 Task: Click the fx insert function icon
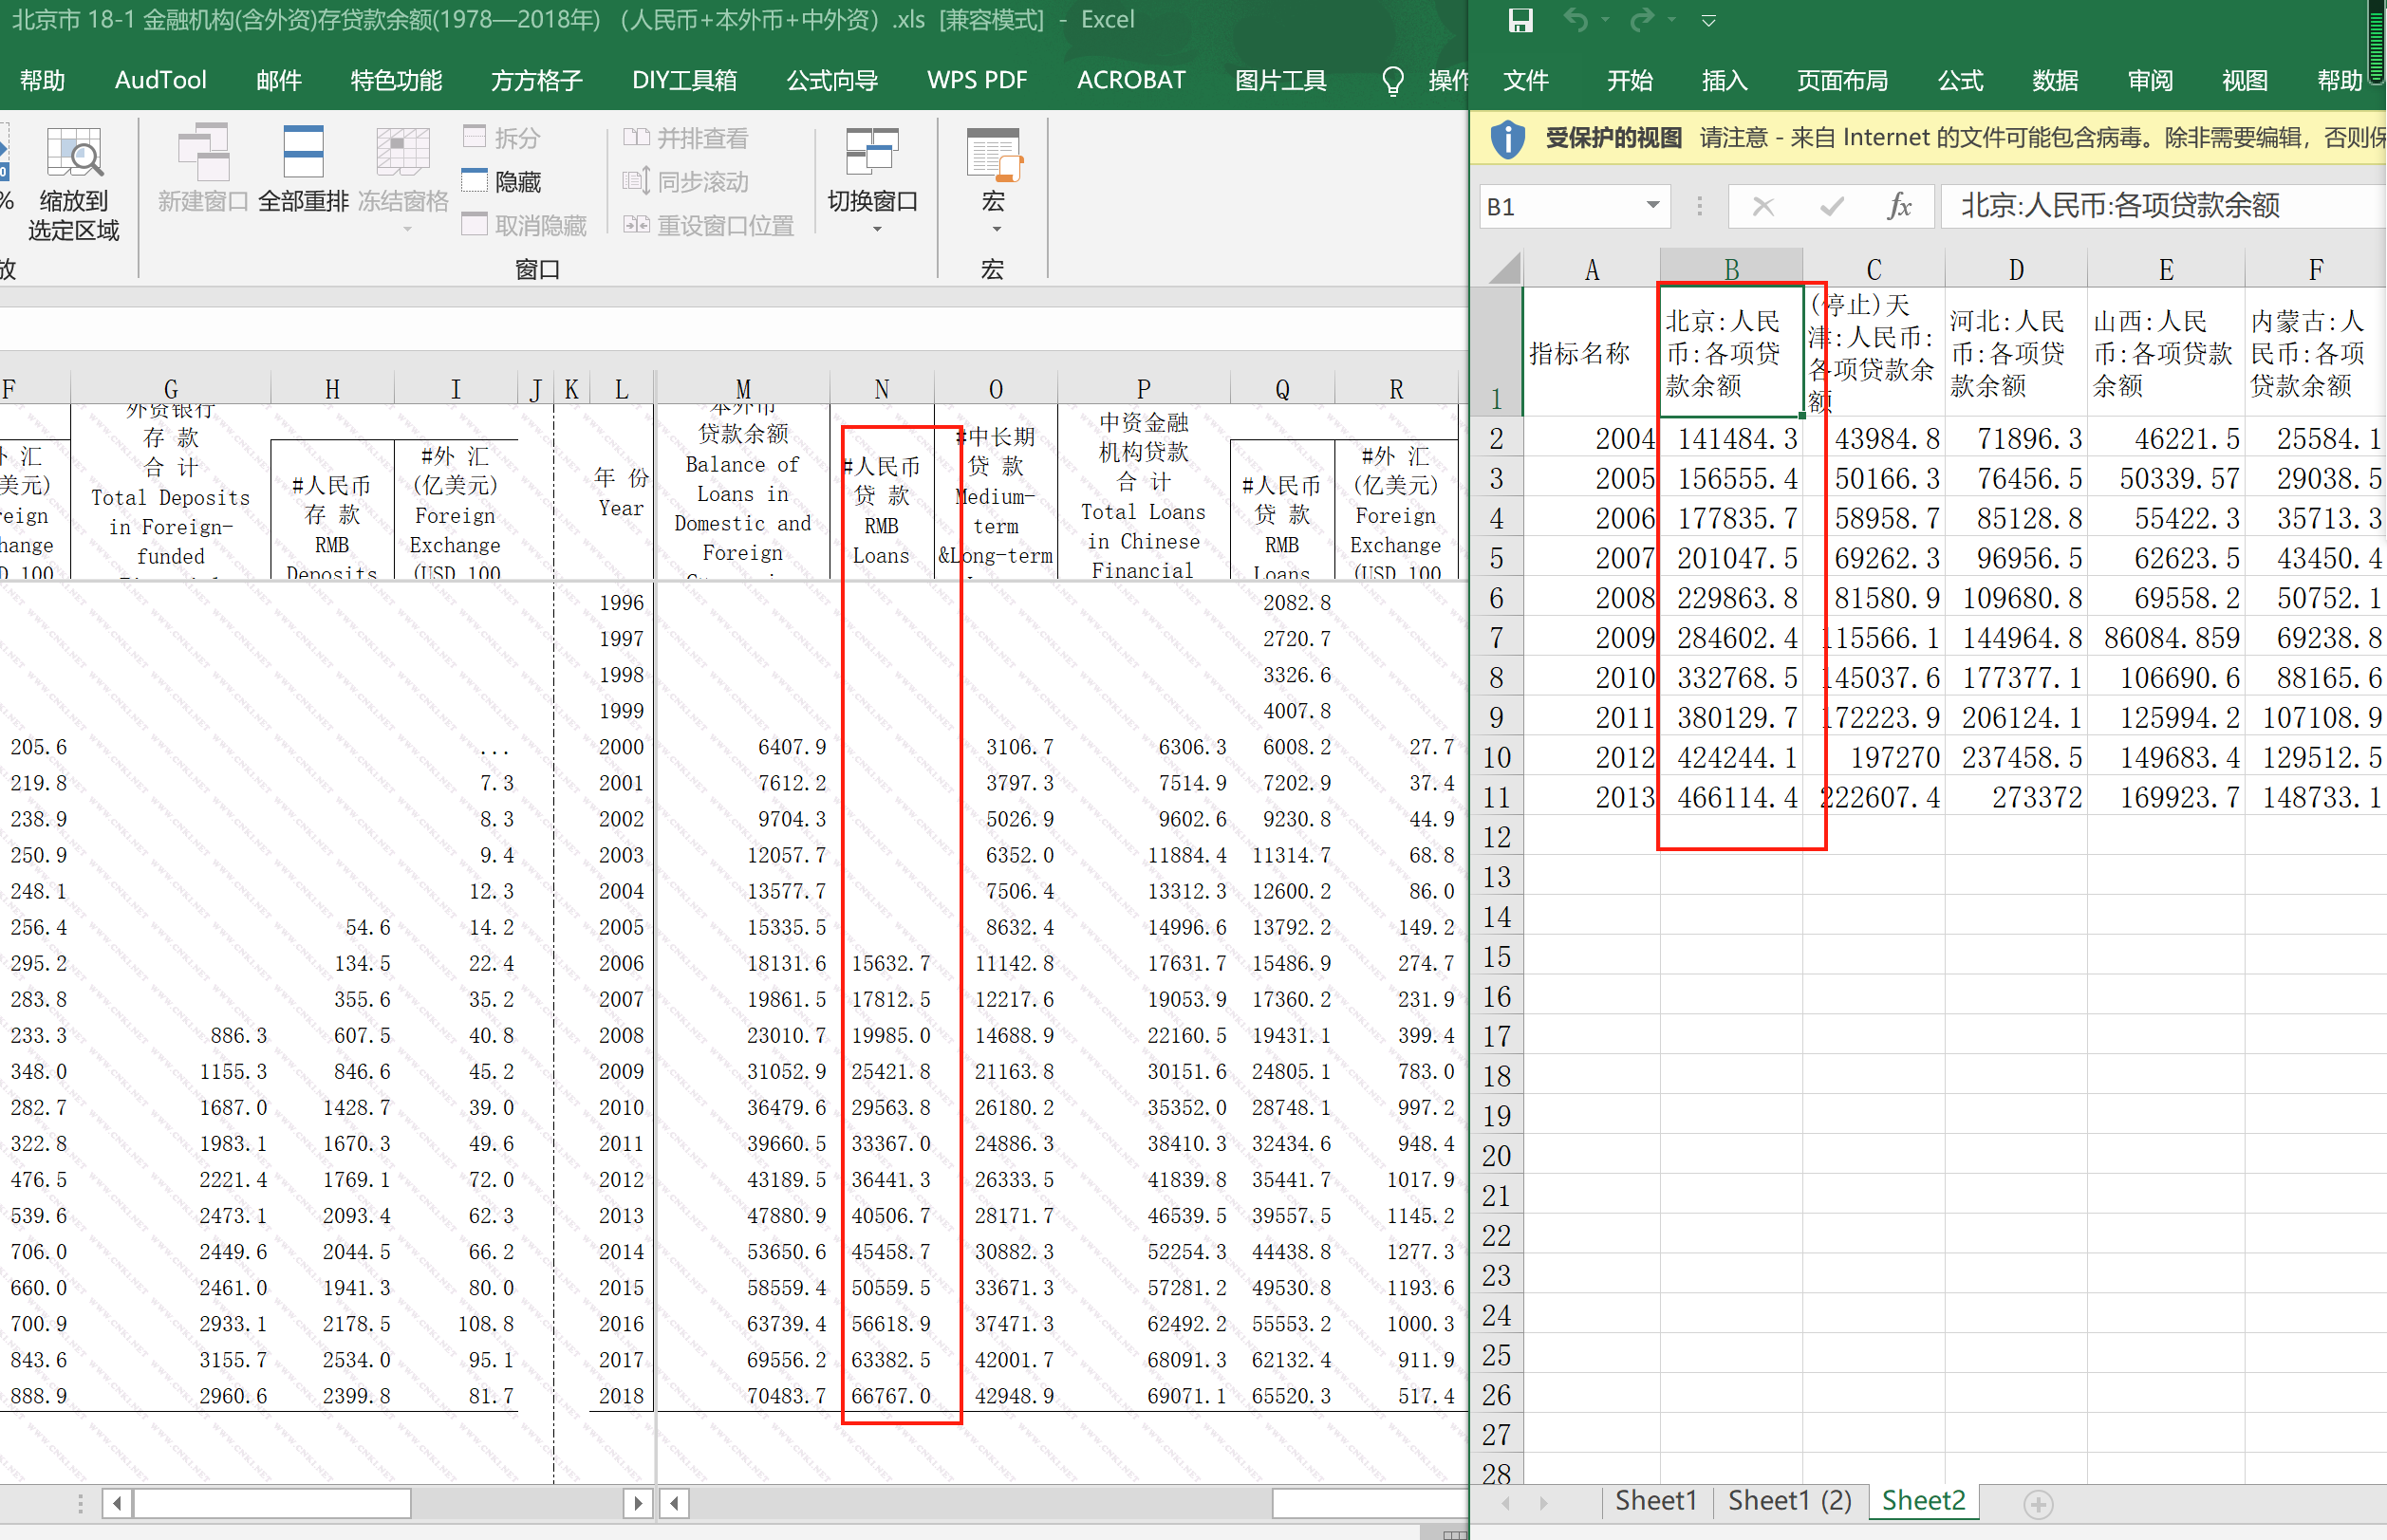tap(1898, 207)
